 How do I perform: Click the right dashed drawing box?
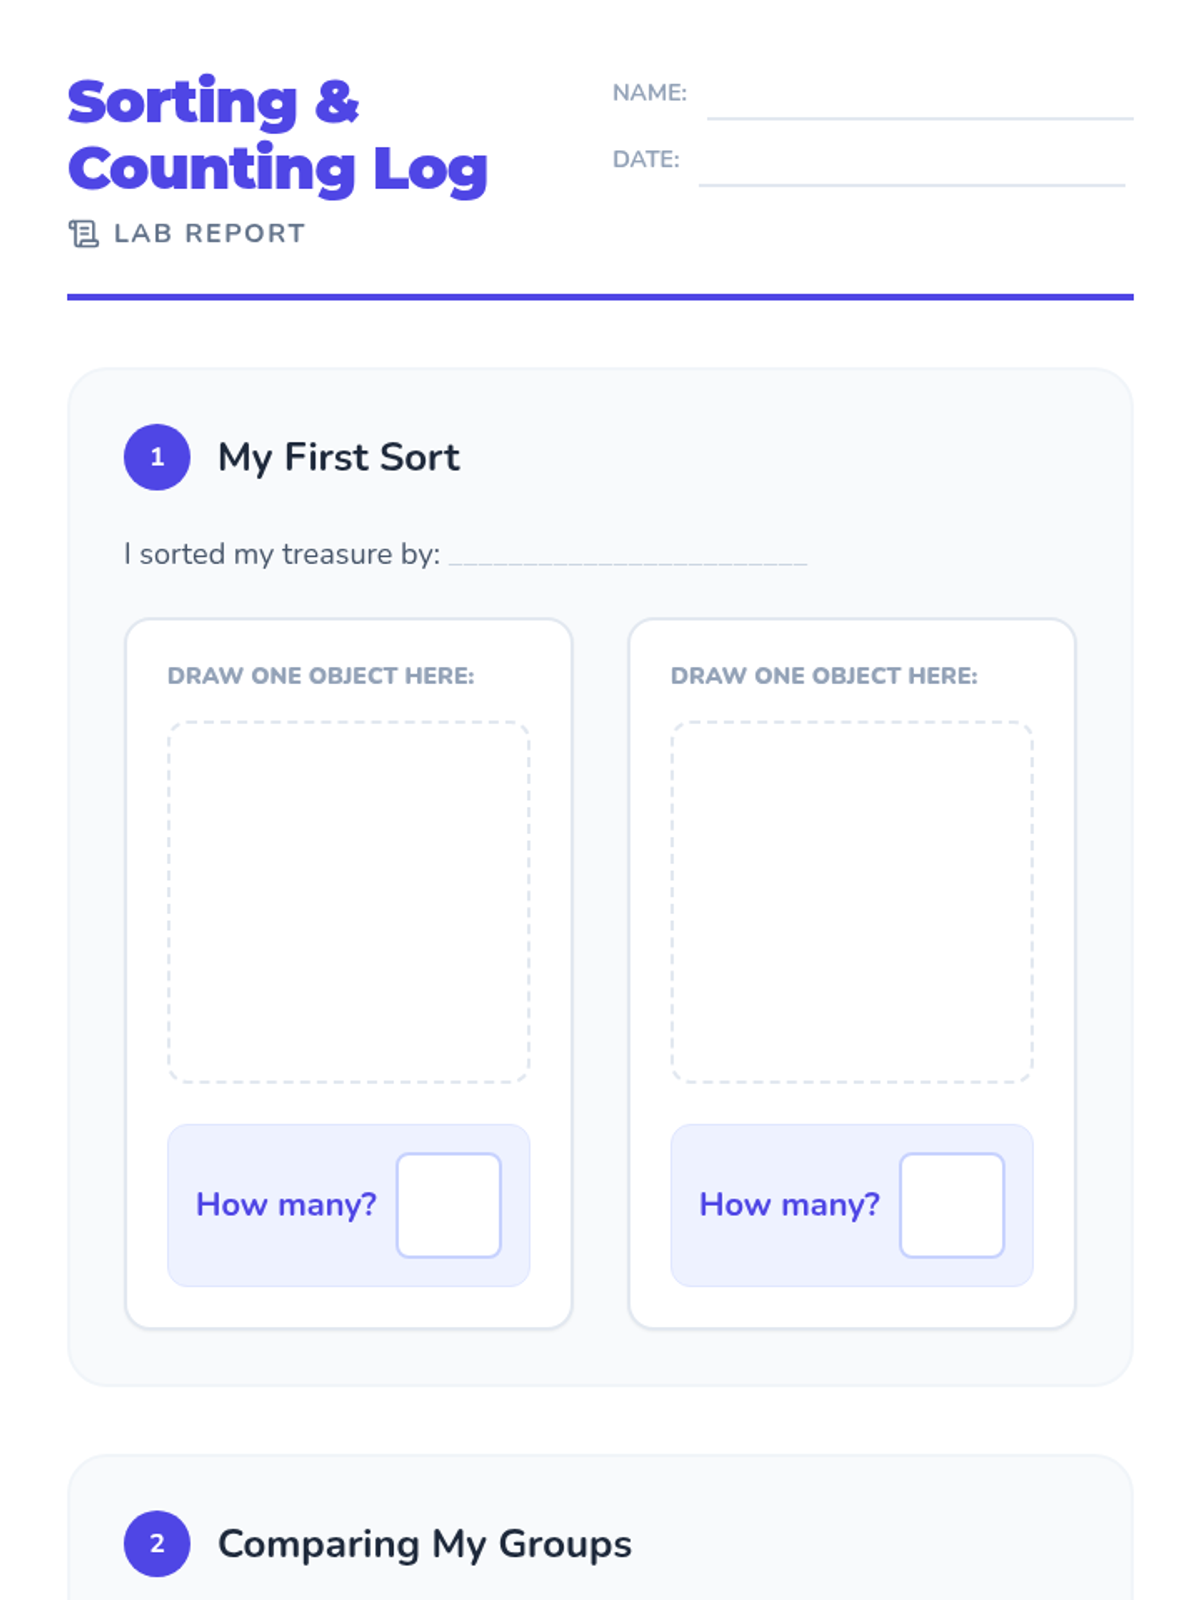click(851, 901)
